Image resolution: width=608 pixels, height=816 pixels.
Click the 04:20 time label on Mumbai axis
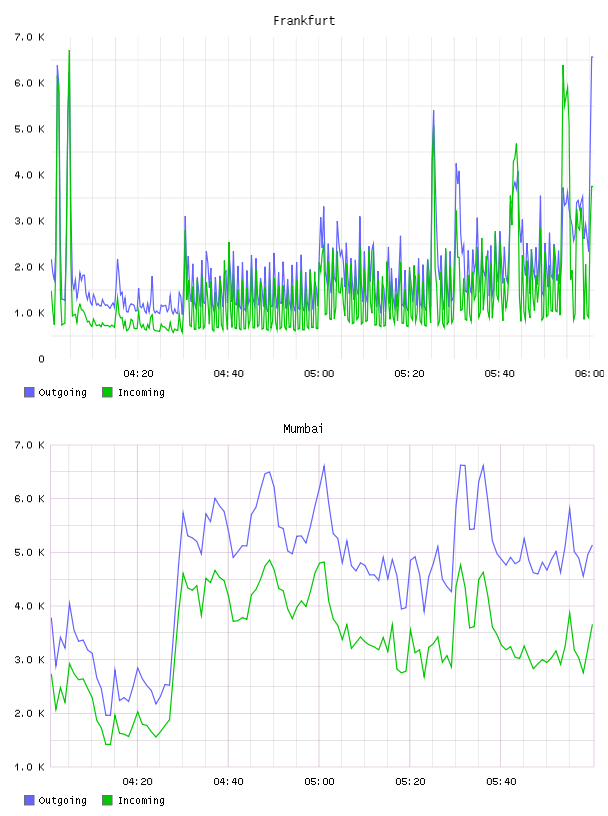coord(138,782)
